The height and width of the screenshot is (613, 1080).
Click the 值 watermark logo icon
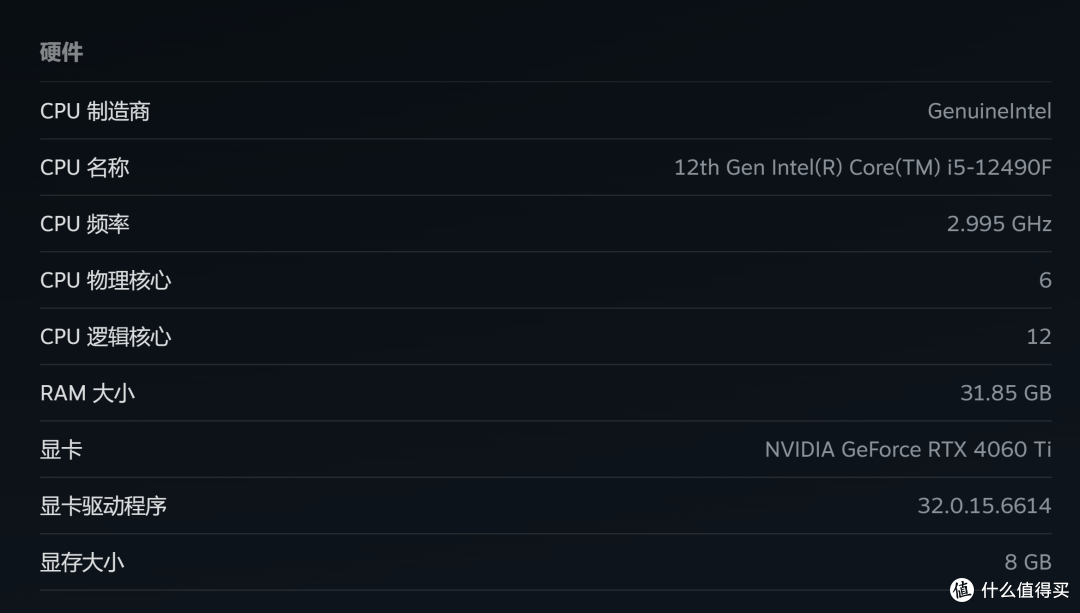click(962, 590)
